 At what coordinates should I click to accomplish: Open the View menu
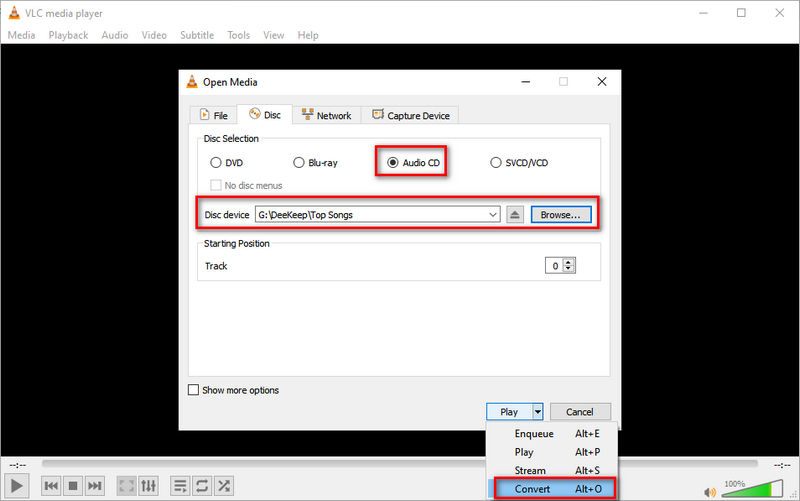pyautogui.click(x=273, y=35)
